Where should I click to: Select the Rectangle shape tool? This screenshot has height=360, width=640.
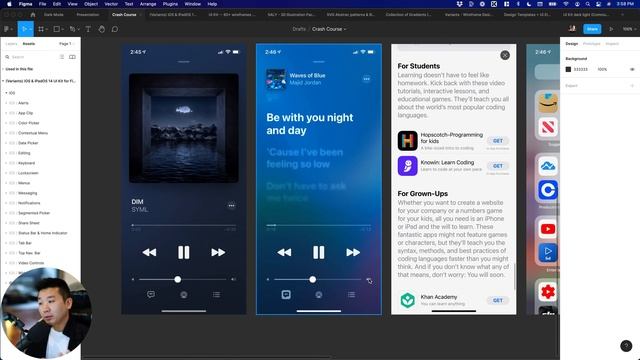pyautogui.click(x=58, y=29)
